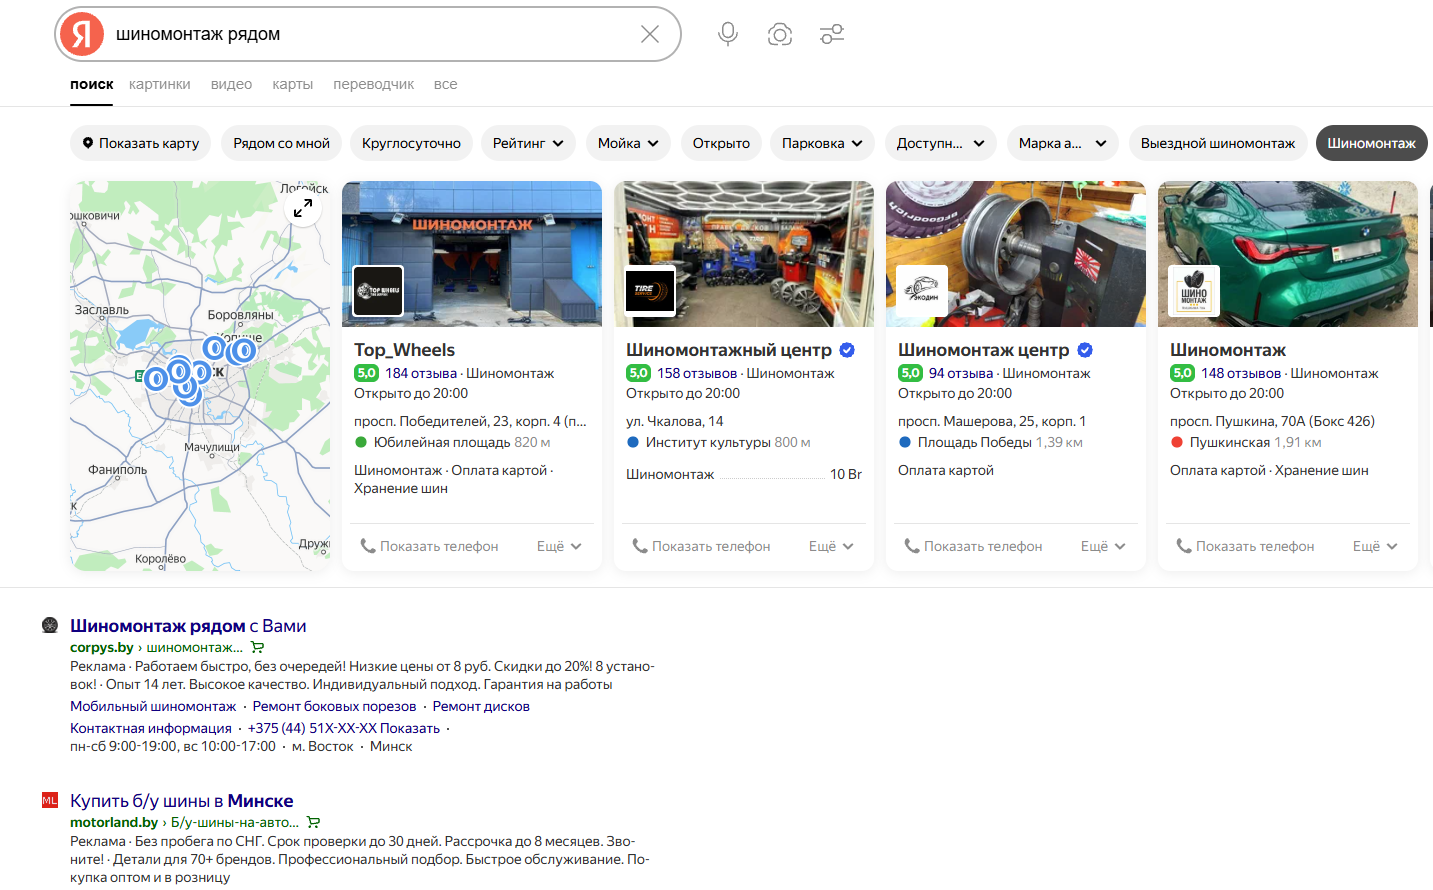Expand Ещё on the Шиномонтажный центр card
This screenshot has width=1433, height=890.
(831, 546)
